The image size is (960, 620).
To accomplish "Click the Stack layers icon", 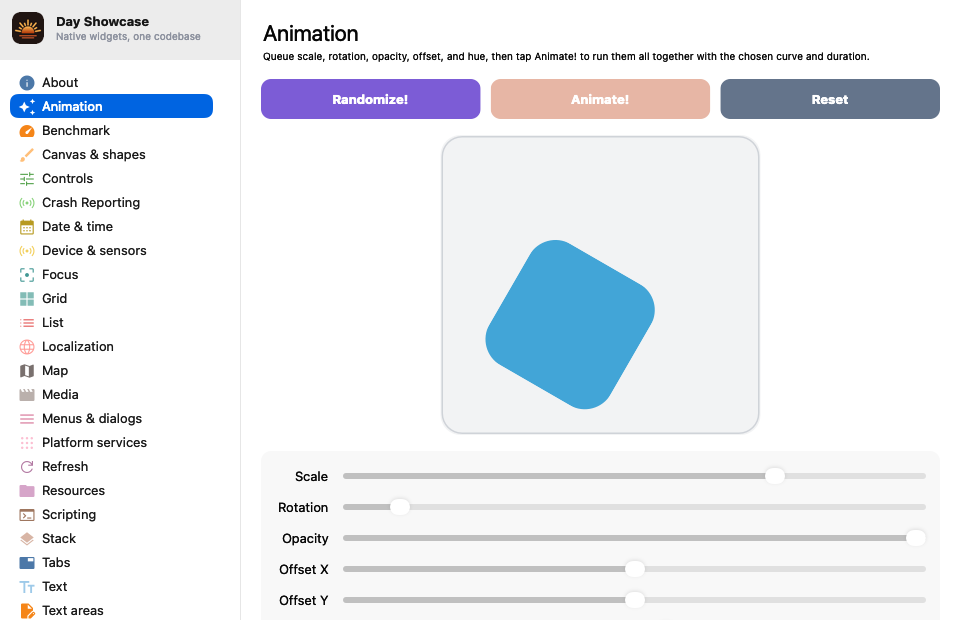I will (27, 539).
